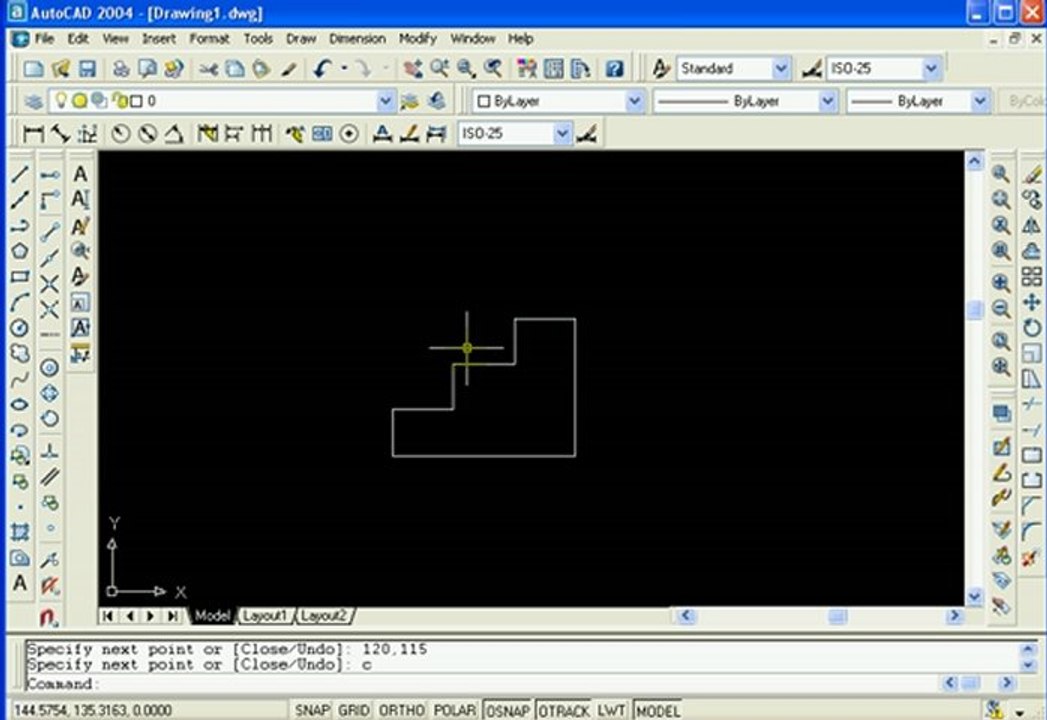Viewport: 1047px width, 720px height.
Task: Open the File menu
Action: [x=44, y=39]
